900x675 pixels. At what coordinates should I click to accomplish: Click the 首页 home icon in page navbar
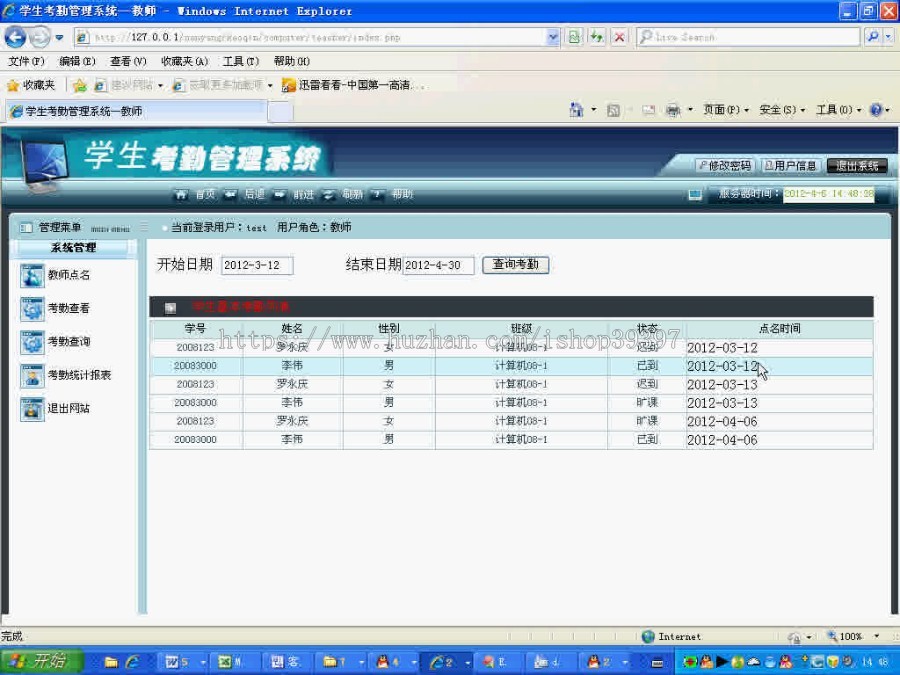pos(181,195)
